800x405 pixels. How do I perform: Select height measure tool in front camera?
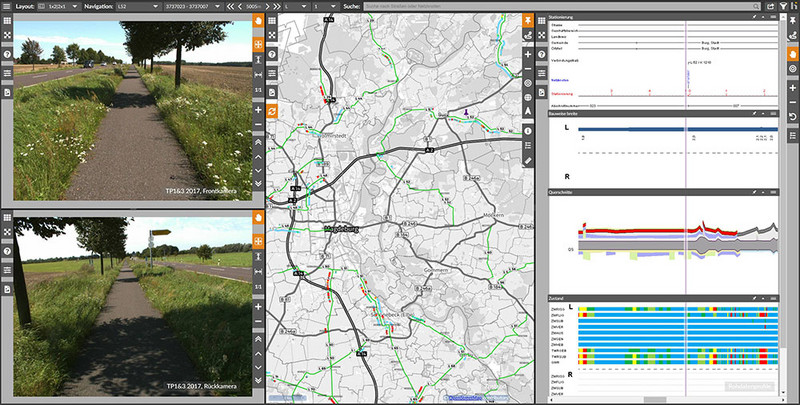(258, 59)
